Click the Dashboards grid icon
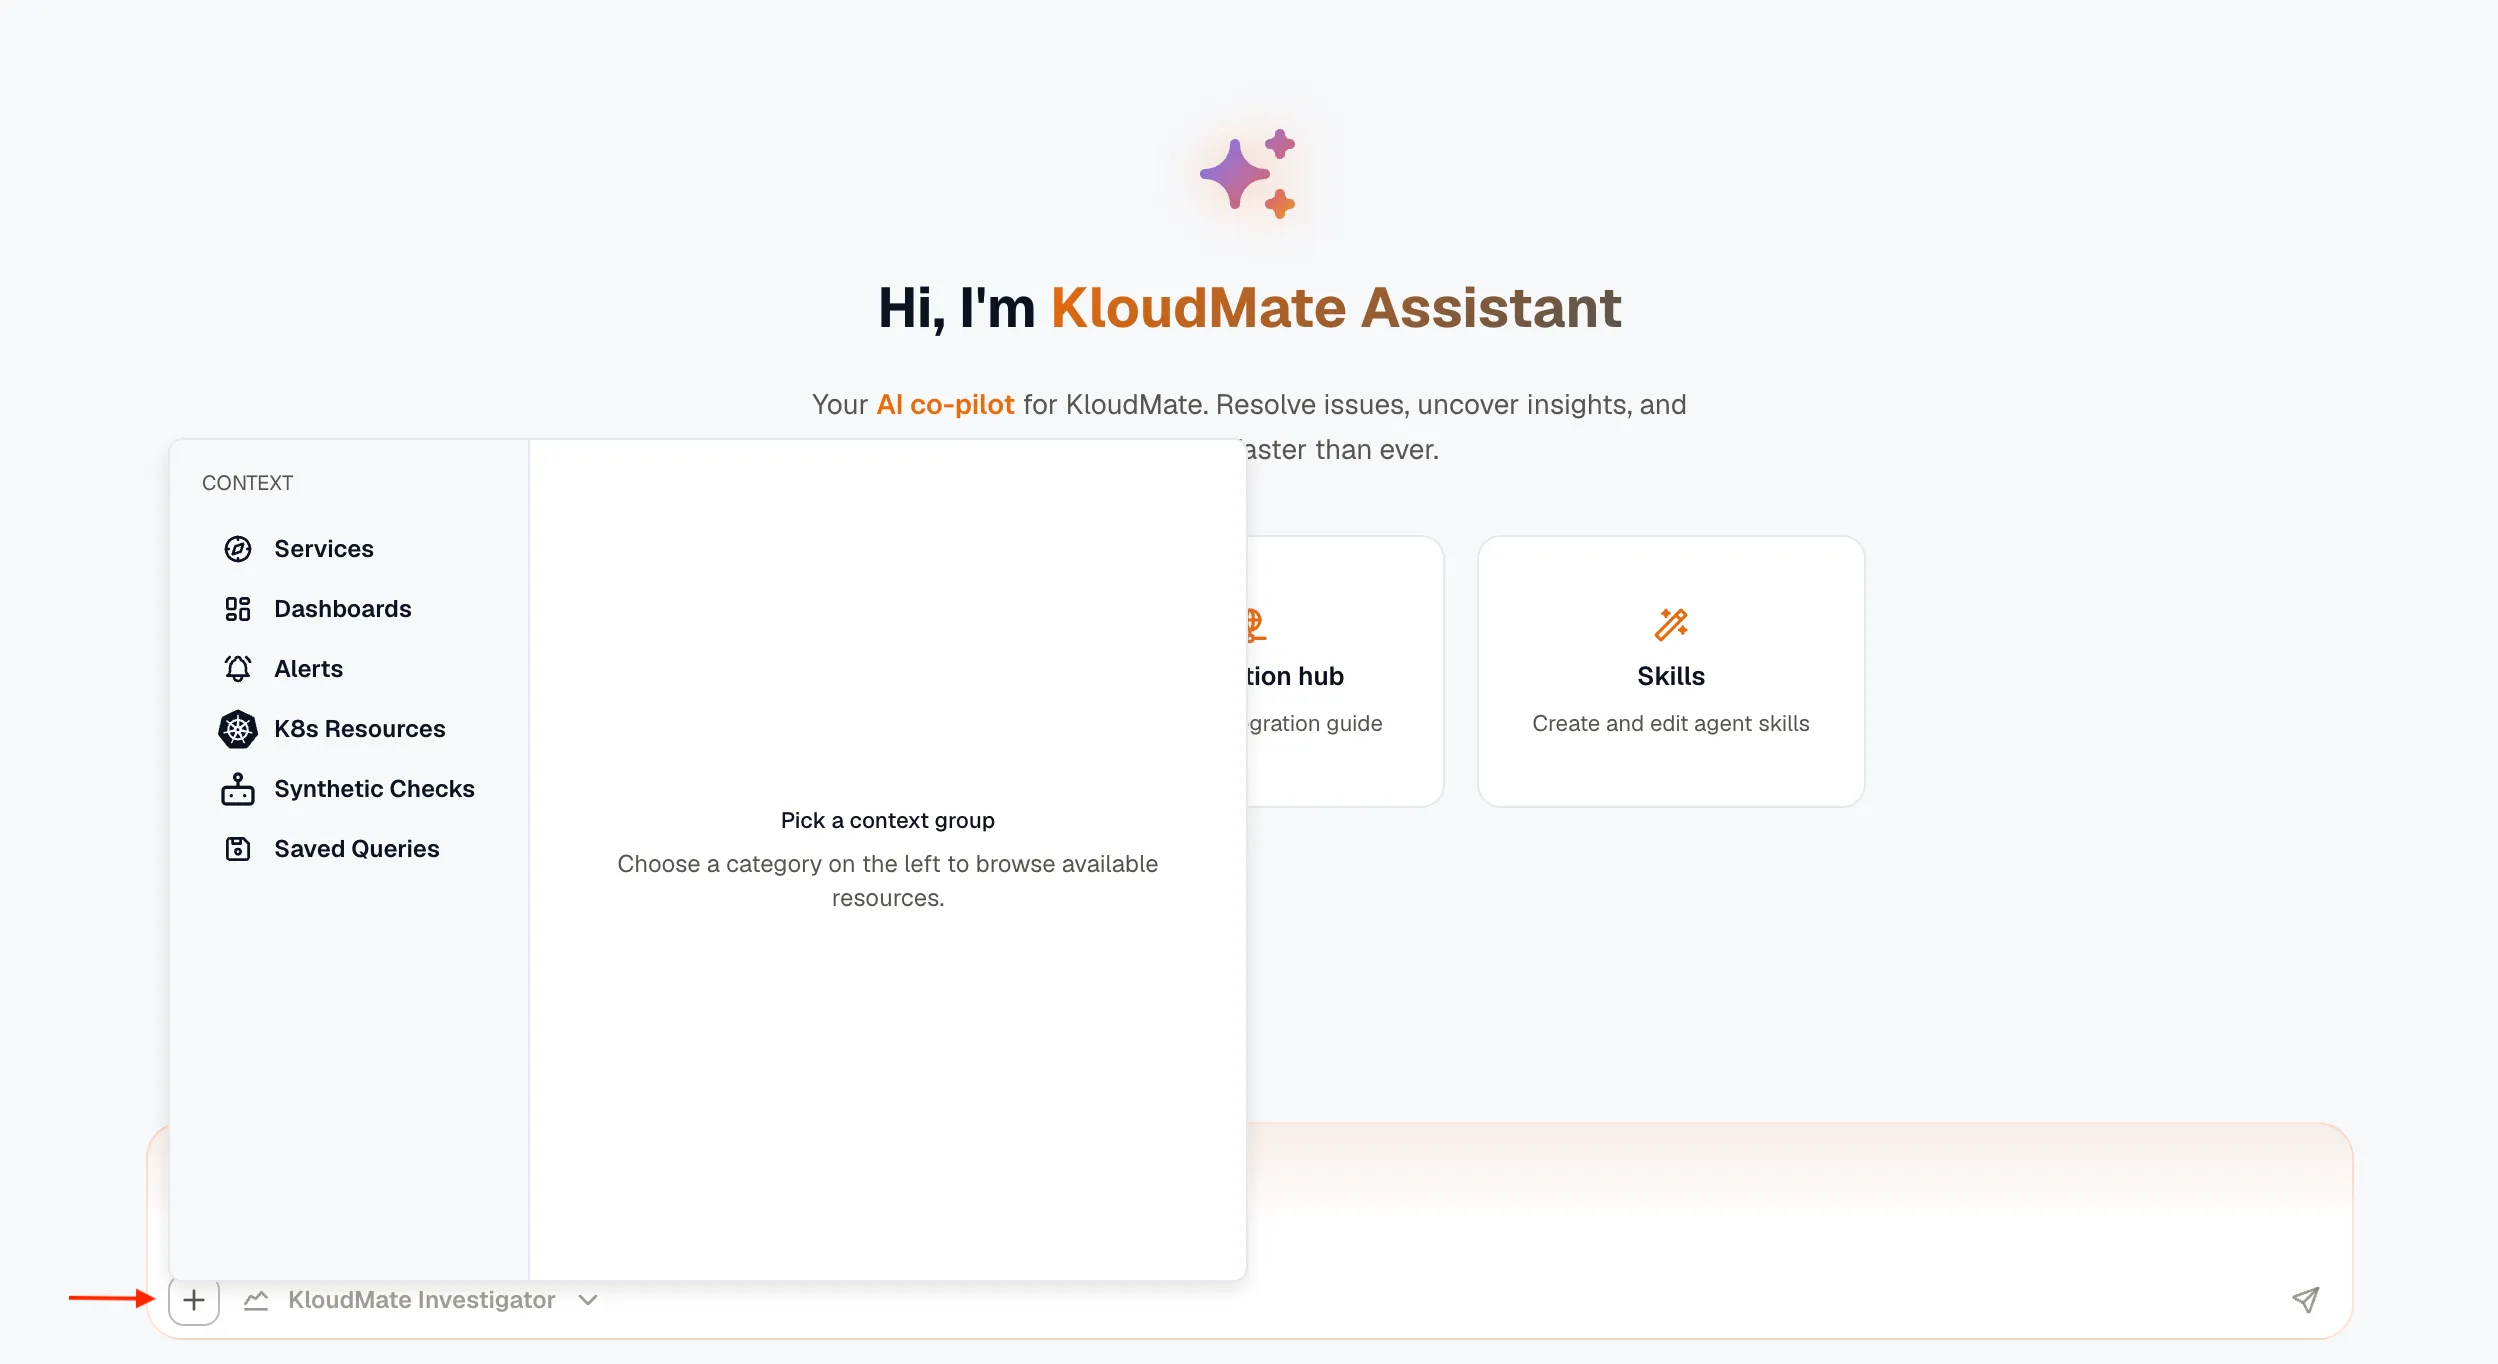2498x1364 pixels. coord(238,609)
